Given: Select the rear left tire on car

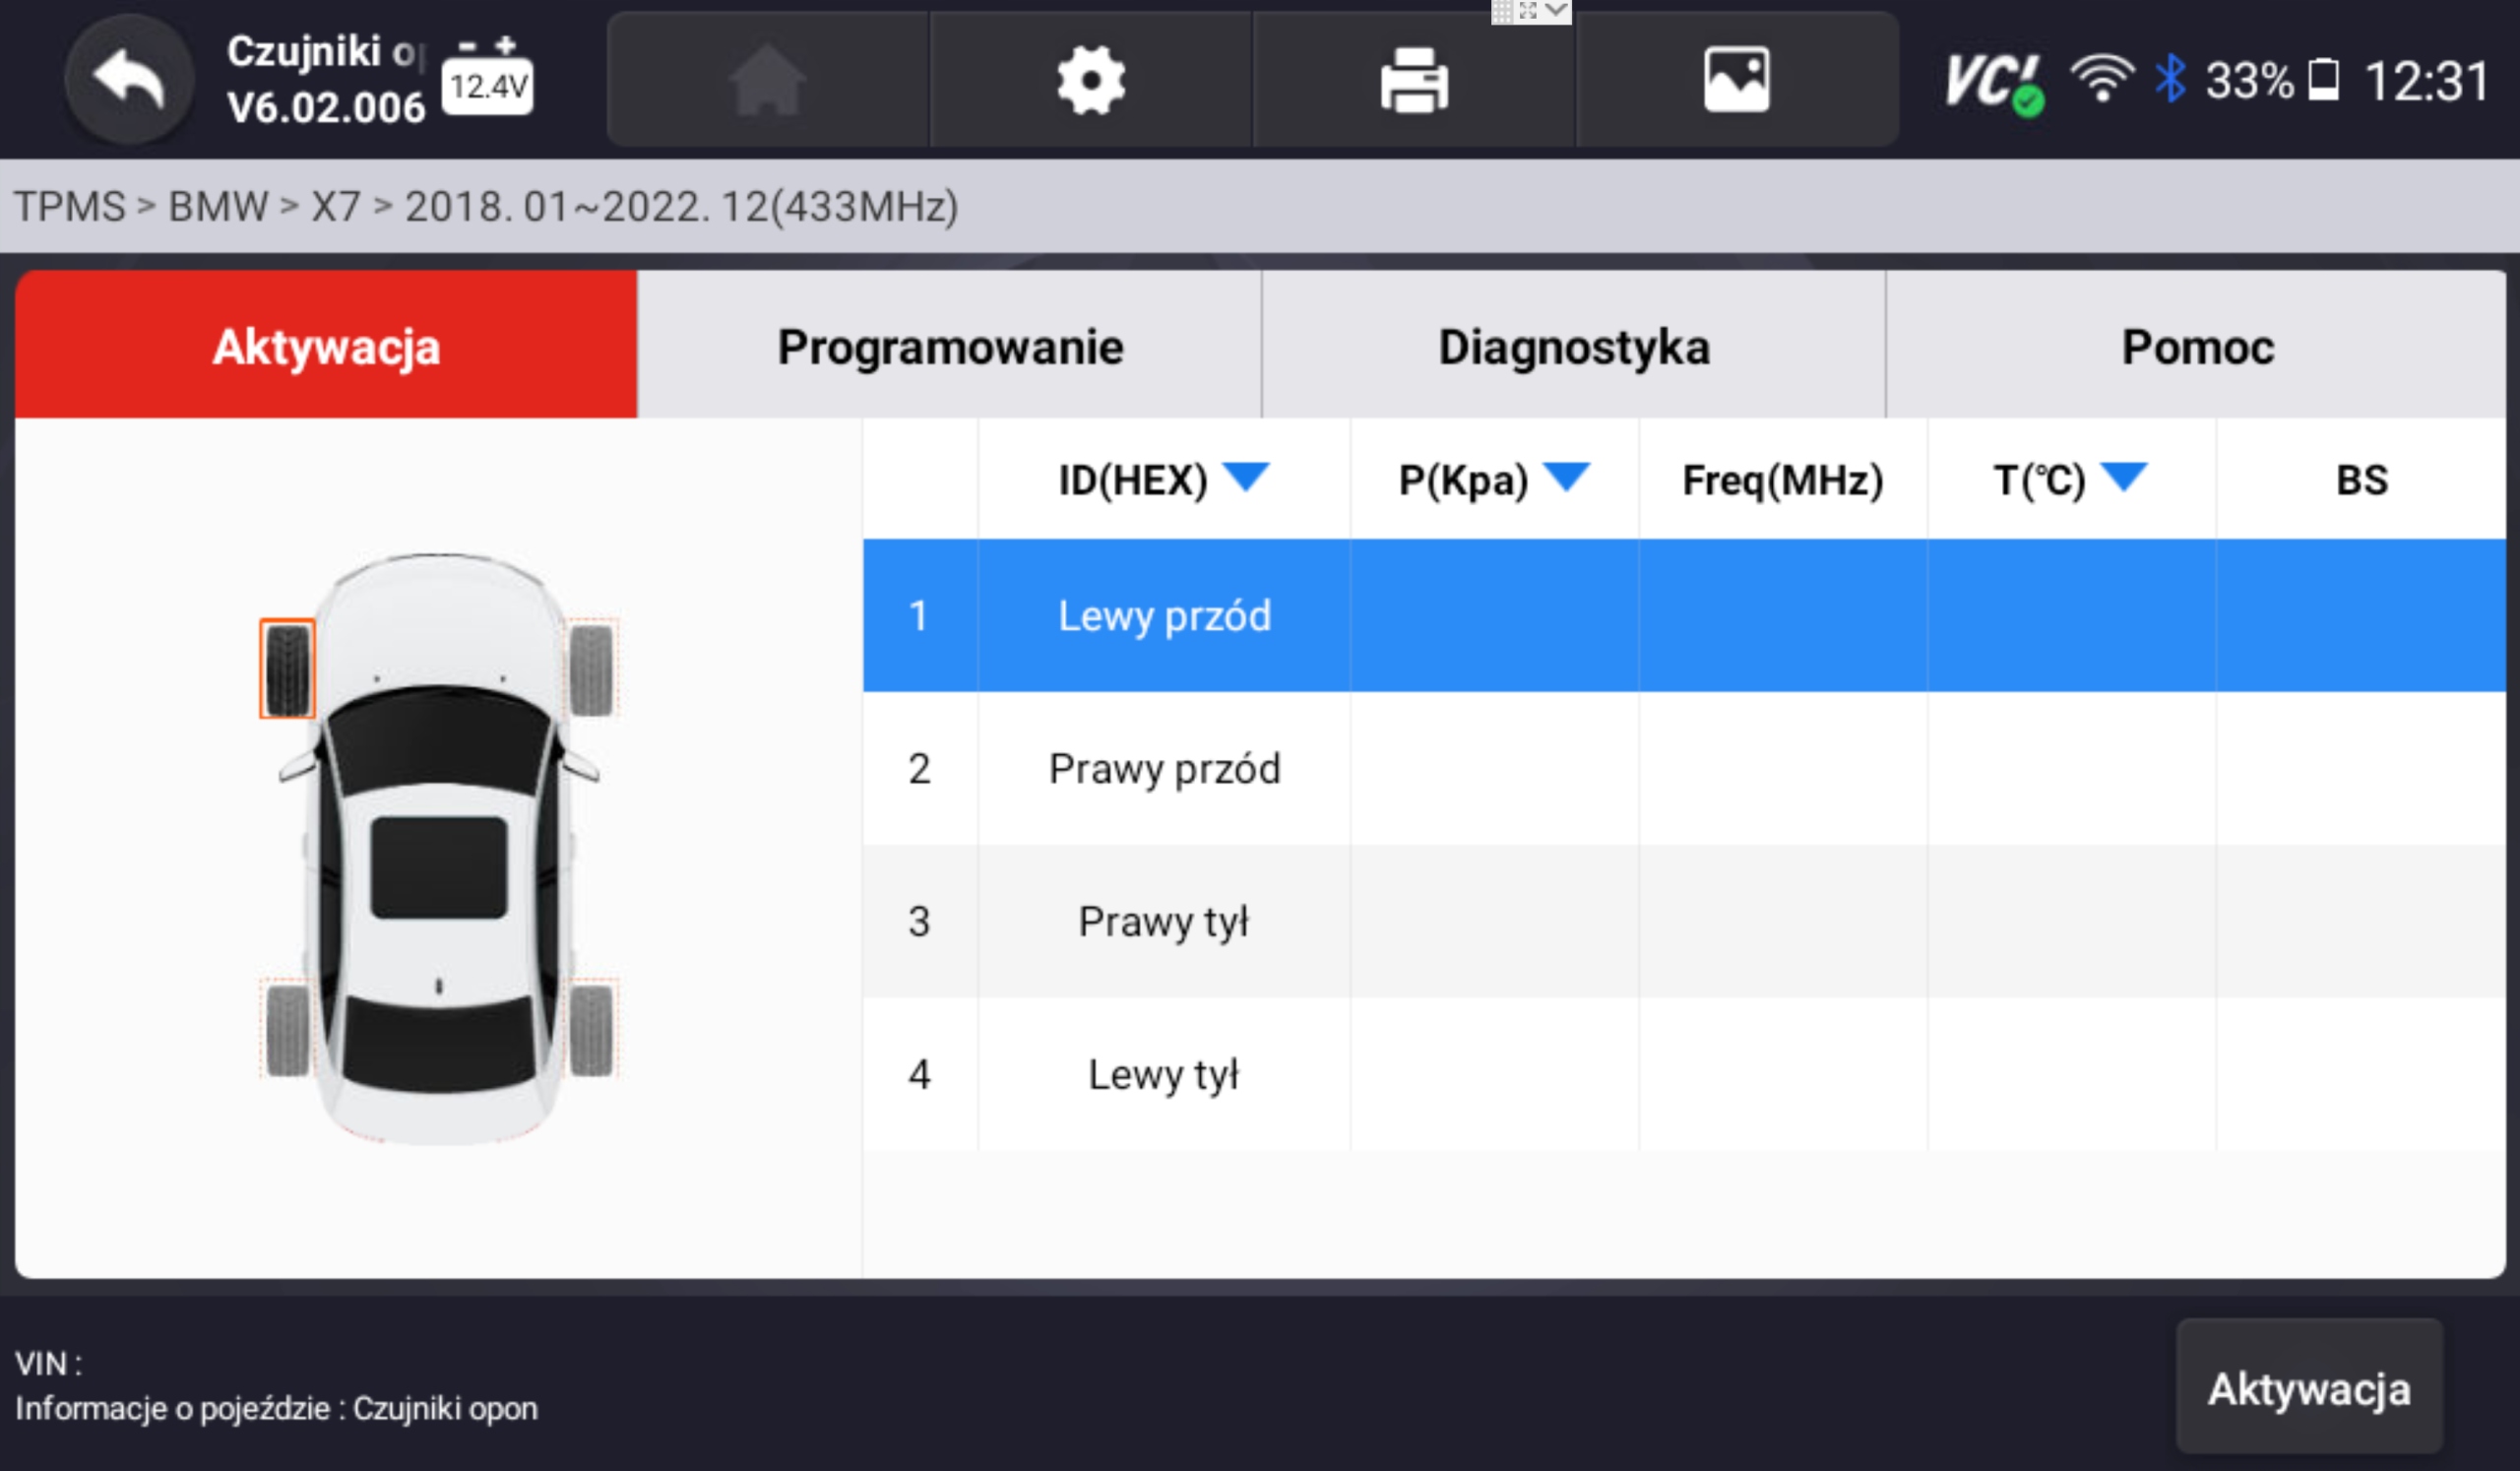Looking at the screenshot, I should tap(288, 1030).
